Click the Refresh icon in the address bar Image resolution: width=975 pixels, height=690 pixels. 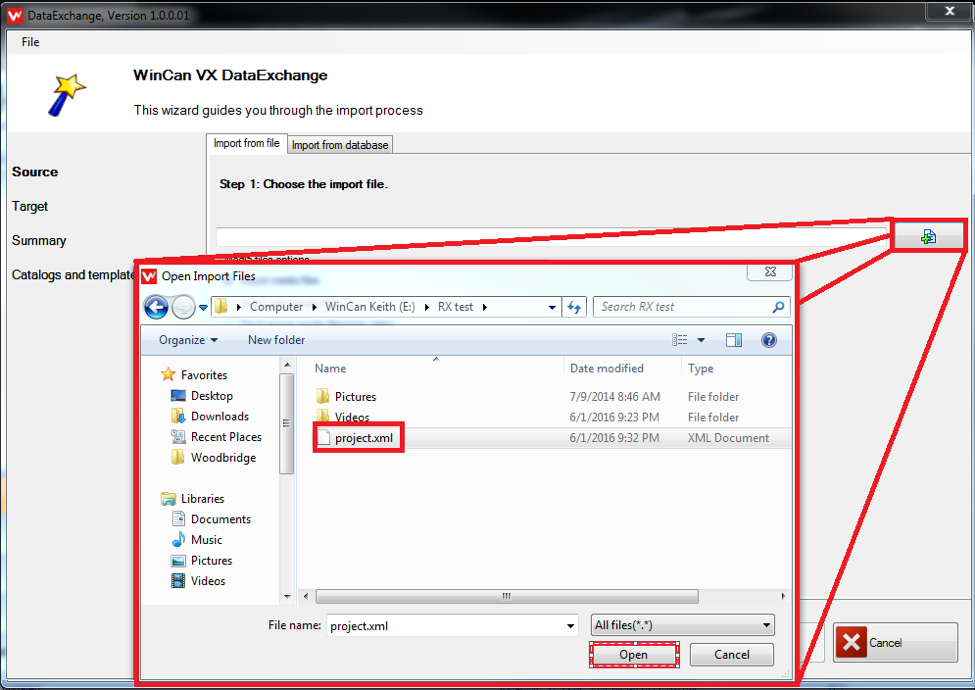[574, 307]
